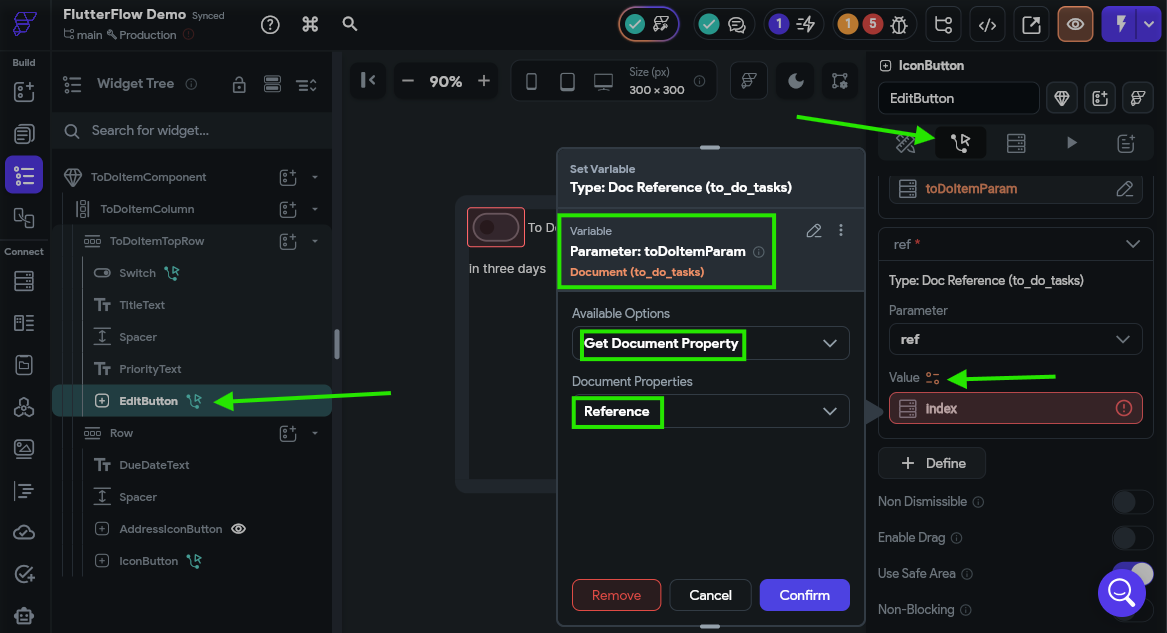Click the index value field
Image resolution: width=1167 pixels, height=633 pixels.
click(1015, 408)
